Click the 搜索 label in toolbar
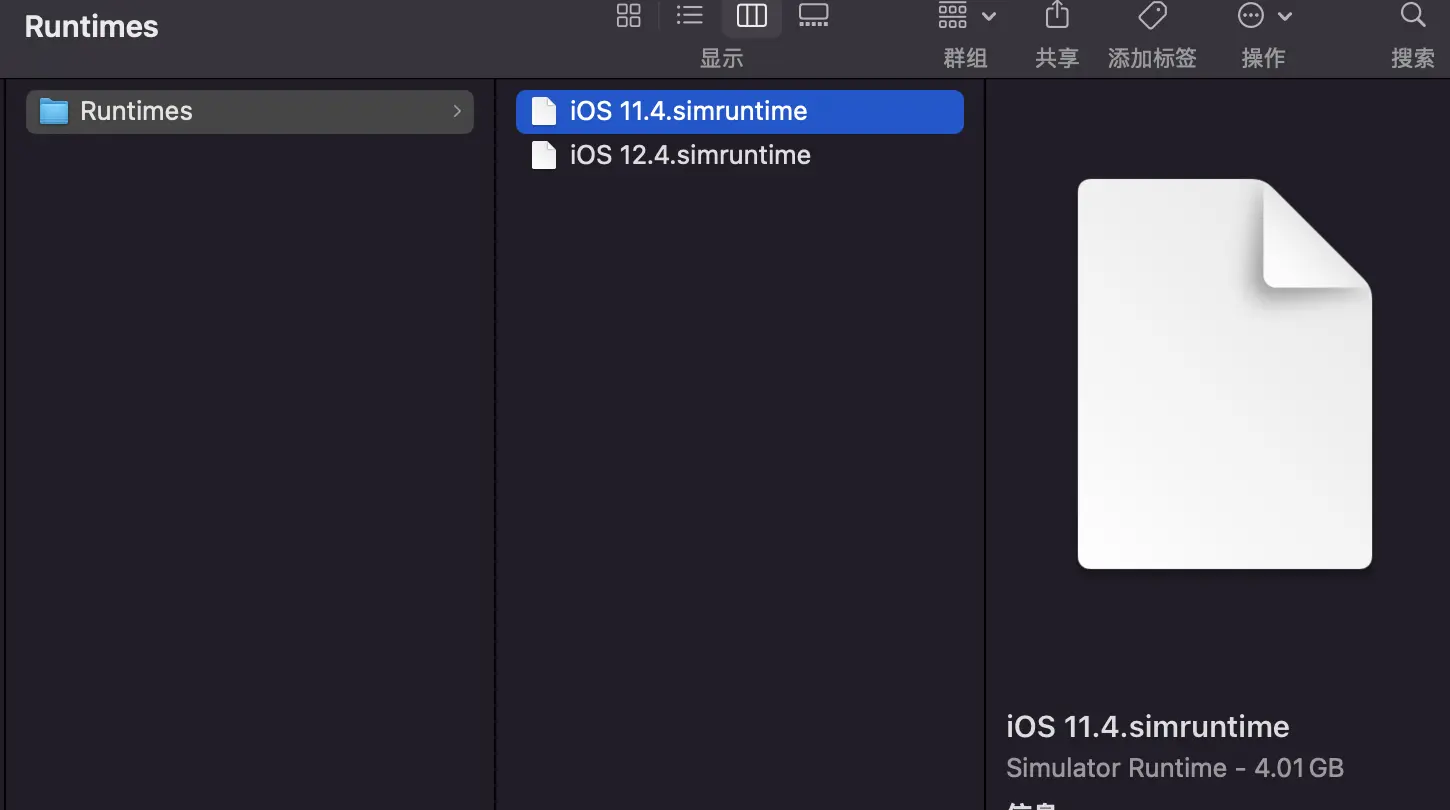Viewport: 1450px width, 810px height. pyautogui.click(x=1412, y=58)
